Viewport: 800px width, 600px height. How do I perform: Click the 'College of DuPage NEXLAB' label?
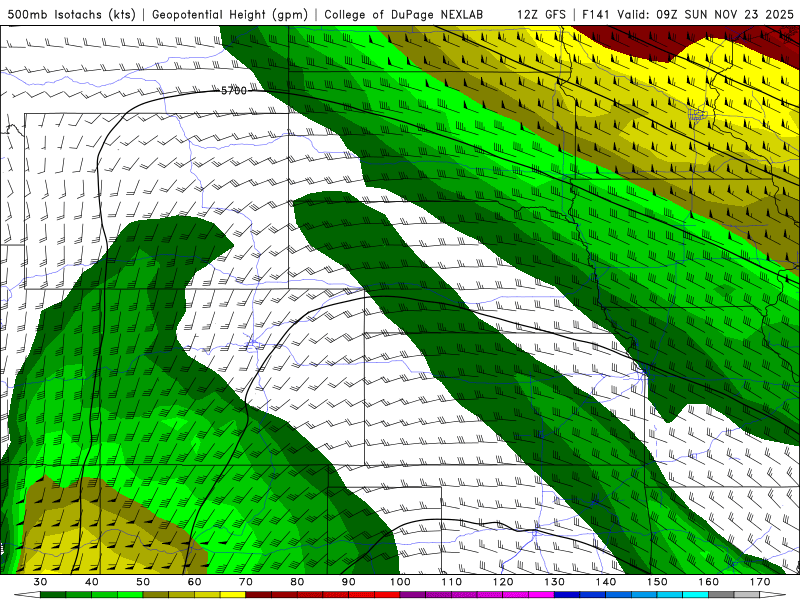coord(403,15)
